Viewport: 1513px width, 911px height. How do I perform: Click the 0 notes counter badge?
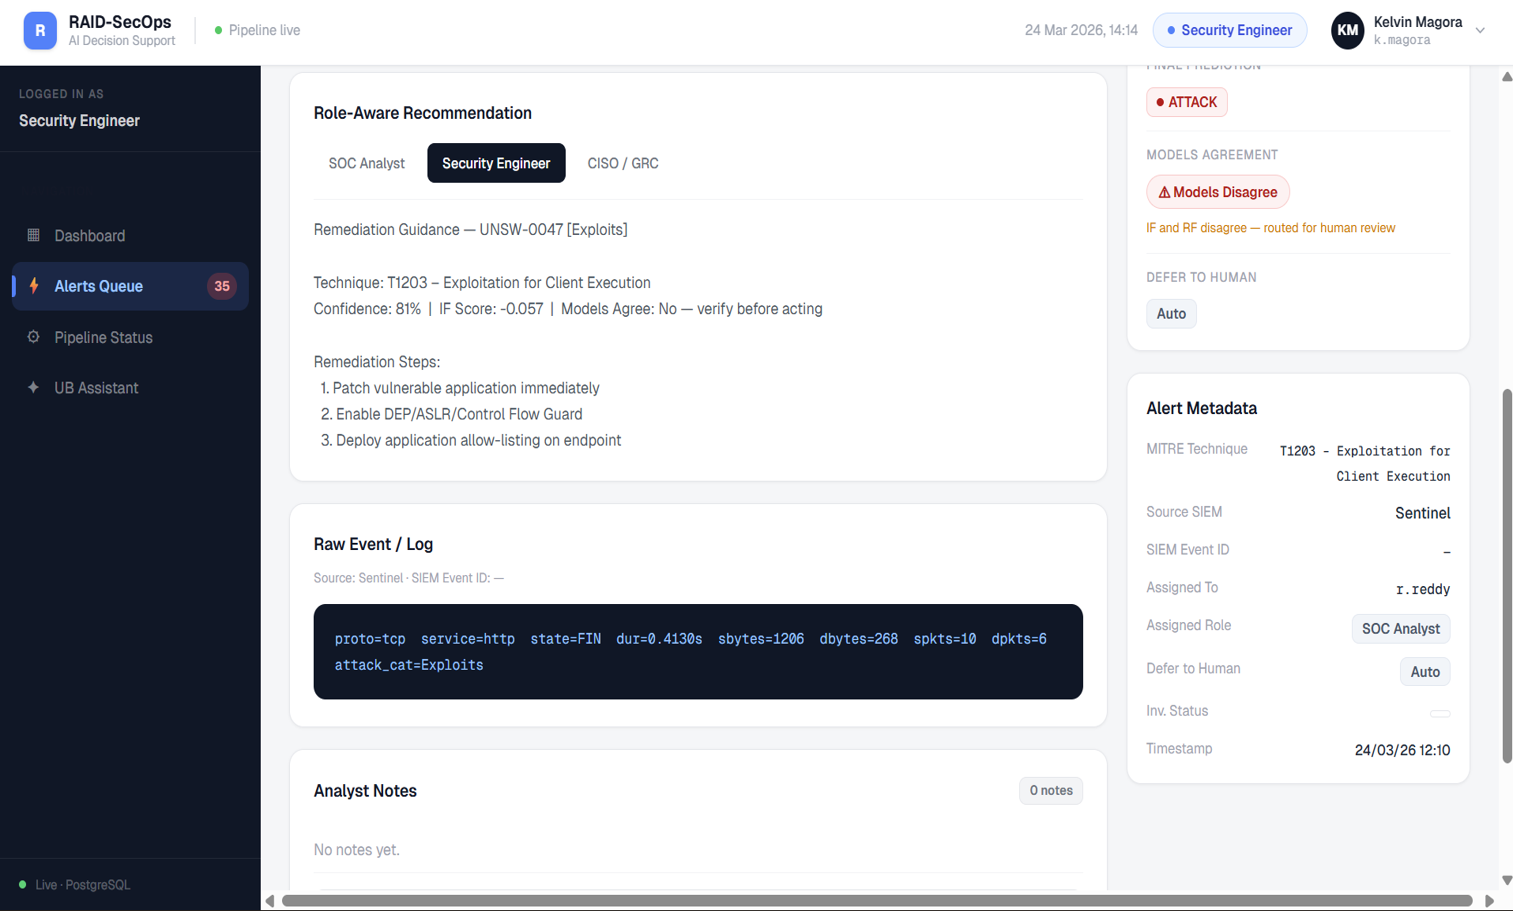[1051, 790]
